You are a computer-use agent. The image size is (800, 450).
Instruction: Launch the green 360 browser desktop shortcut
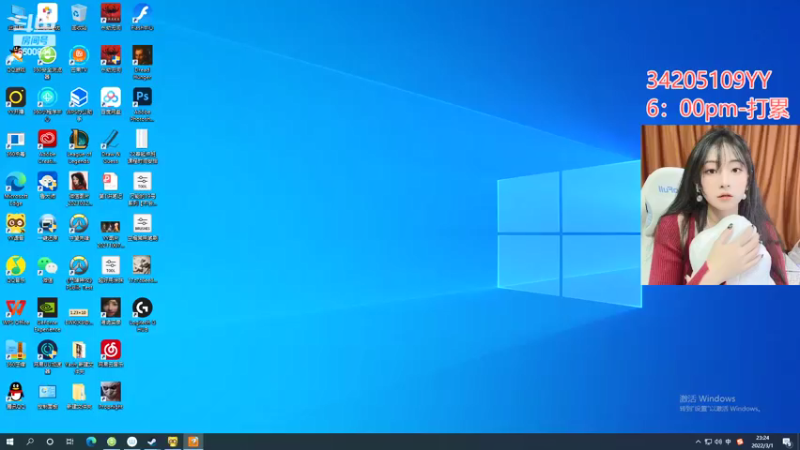[47, 62]
